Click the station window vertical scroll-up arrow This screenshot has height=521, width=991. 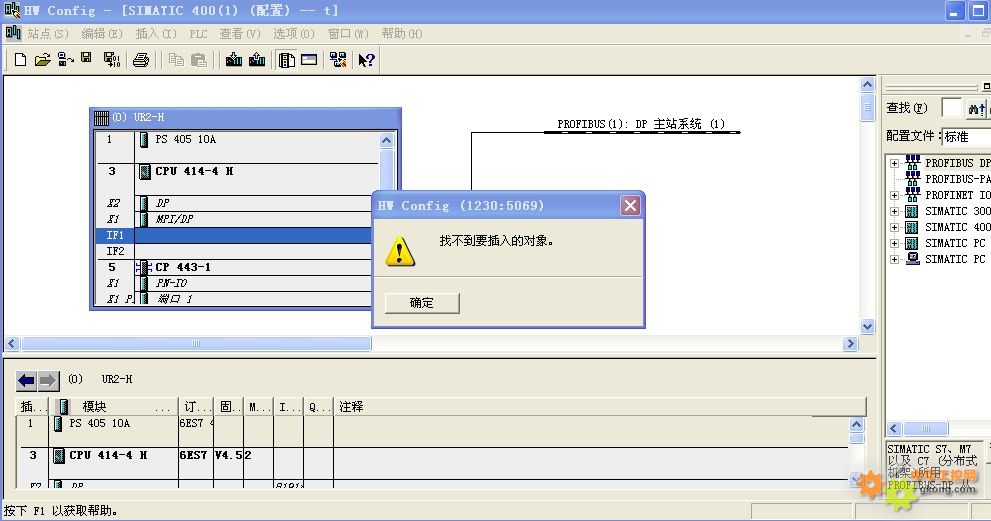(x=868, y=85)
